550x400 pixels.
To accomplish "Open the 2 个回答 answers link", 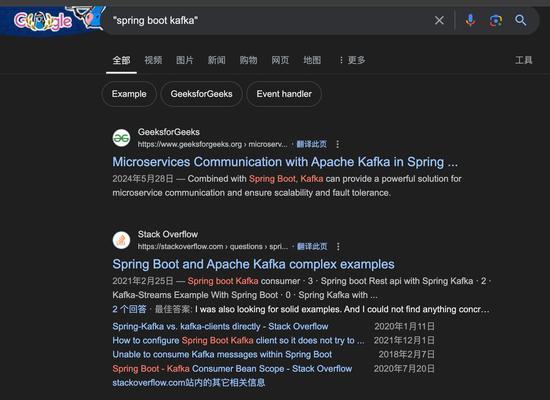I will (129, 309).
